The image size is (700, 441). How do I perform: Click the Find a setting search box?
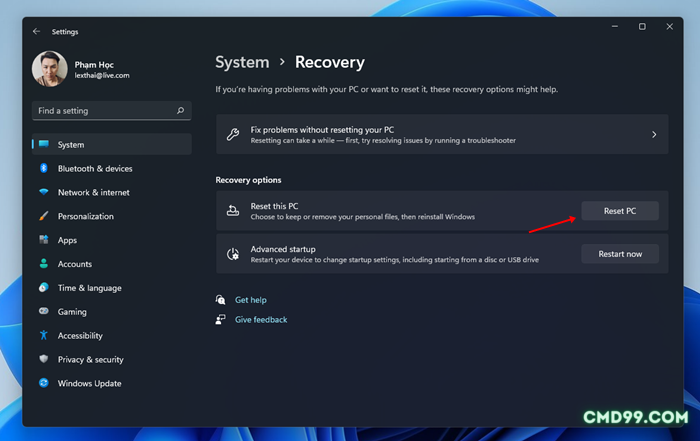click(112, 111)
